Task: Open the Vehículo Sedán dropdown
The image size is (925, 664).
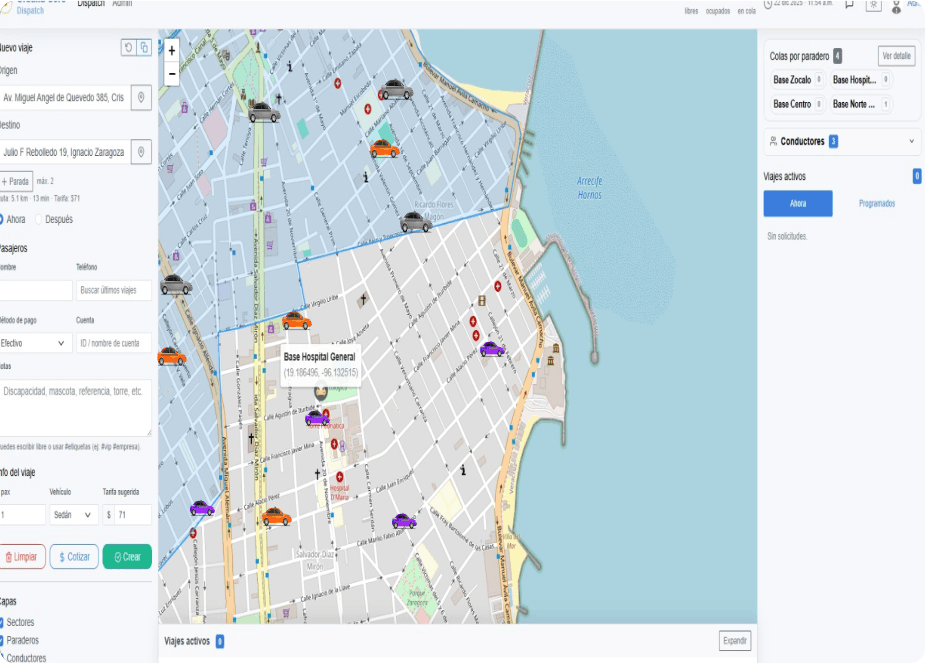Action: [73, 514]
